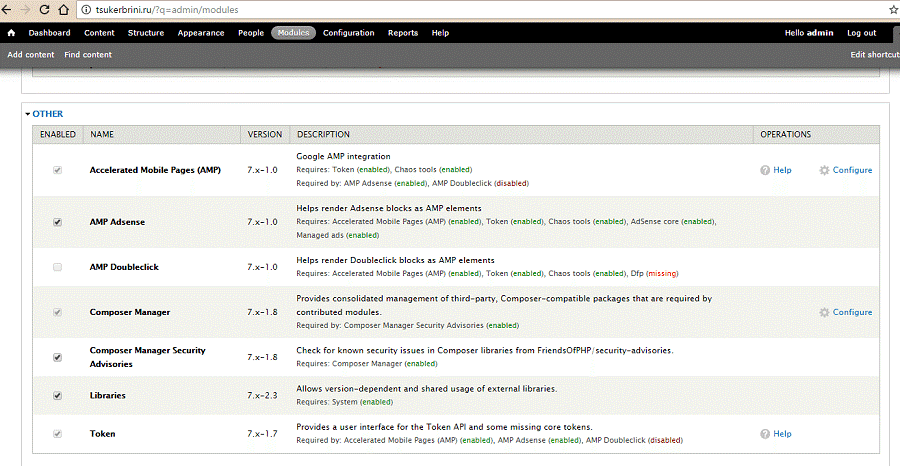The width and height of the screenshot is (900, 466).
Task: Click version 7.x-2.3 in Libraries row
Action: click(262, 395)
